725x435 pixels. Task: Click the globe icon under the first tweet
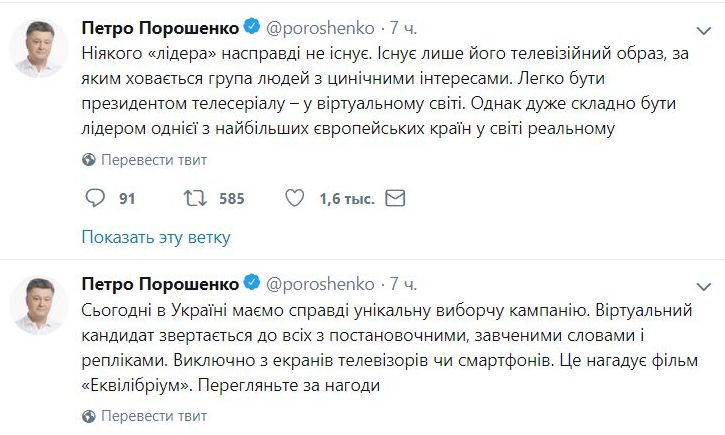point(88,159)
